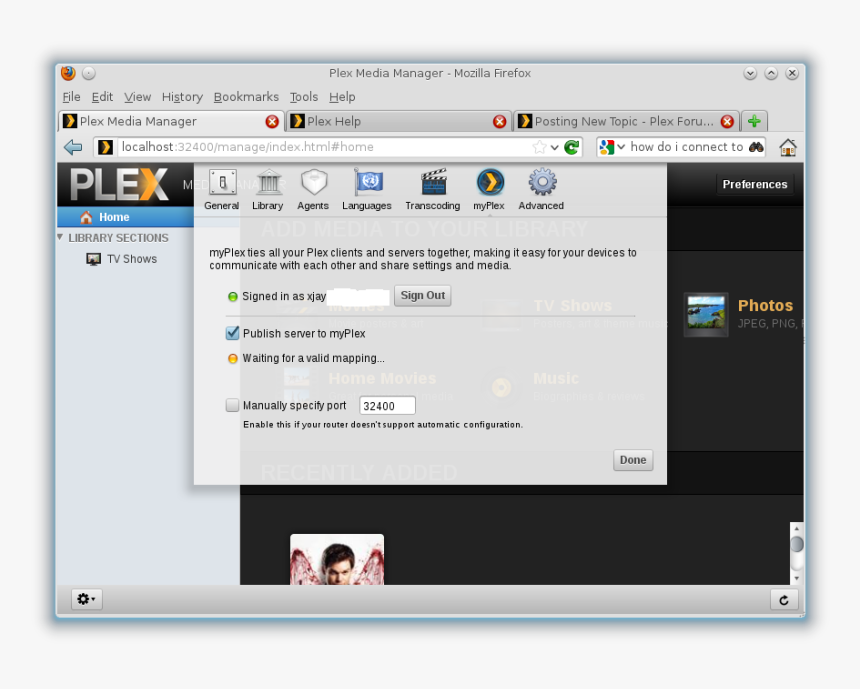Switch to Languages flag icon
The width and height of the screenshot is (860, 689).
pyautogui.click(x=367, y=183)
